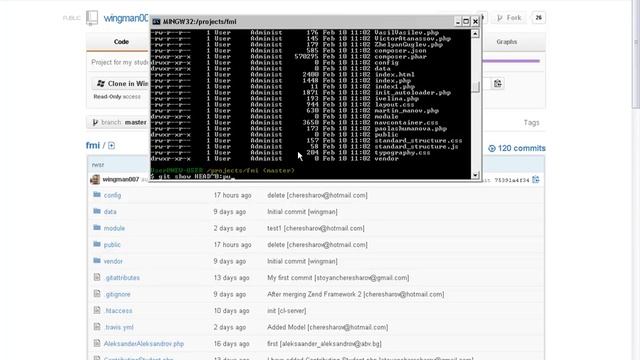Click the wingman007 avatar thumbnail
Viewport: 640px width, 360px height.
tap(95, 180)
